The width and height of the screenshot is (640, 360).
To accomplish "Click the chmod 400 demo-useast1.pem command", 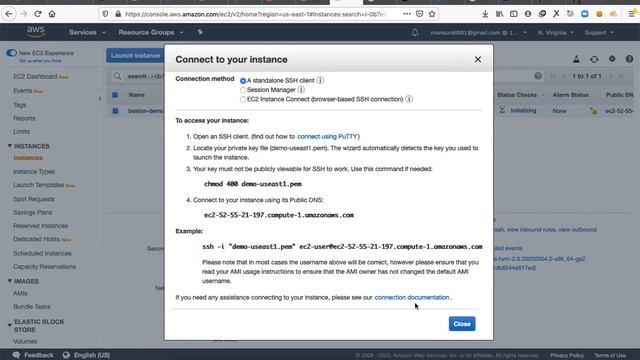I will 253,184.
